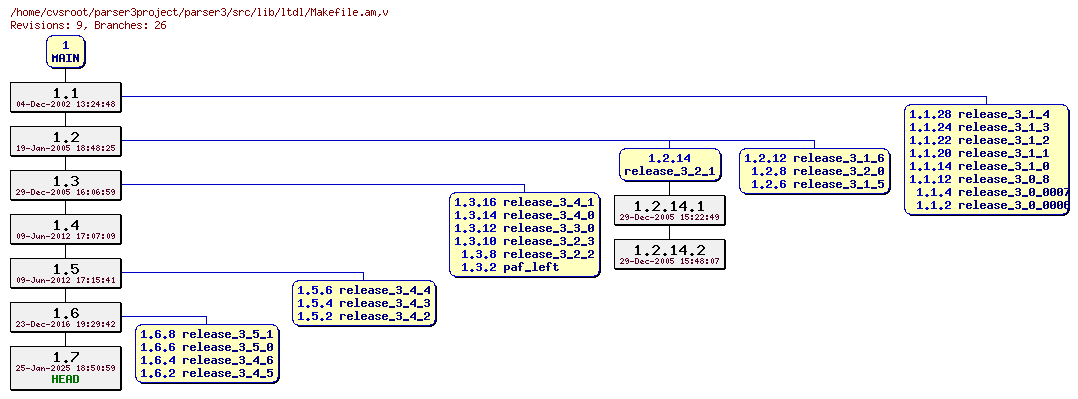The width and height of the screenshot is (1078, 399).
Task: Click branch tag 1.1.14 release_3_1_0
Action: pos(979,166)
